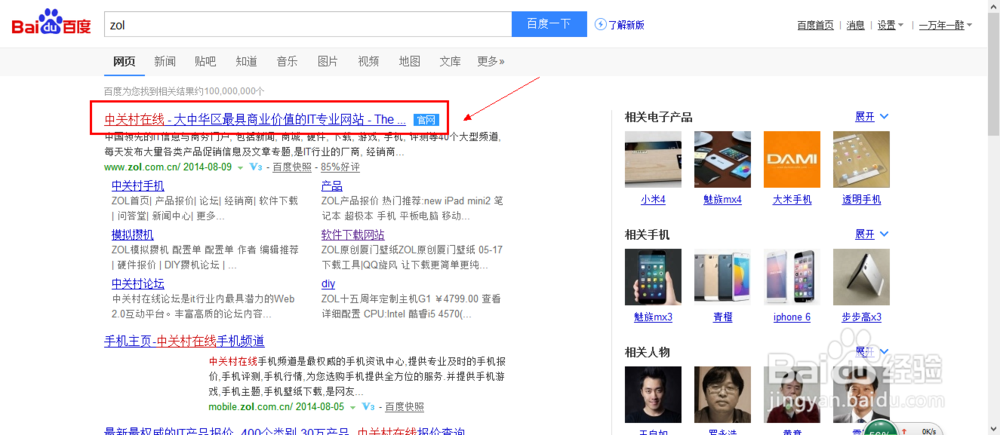Viewport: 1000px width, 435px height.
Task: Expand the 更多» menu
Action: 491,61
